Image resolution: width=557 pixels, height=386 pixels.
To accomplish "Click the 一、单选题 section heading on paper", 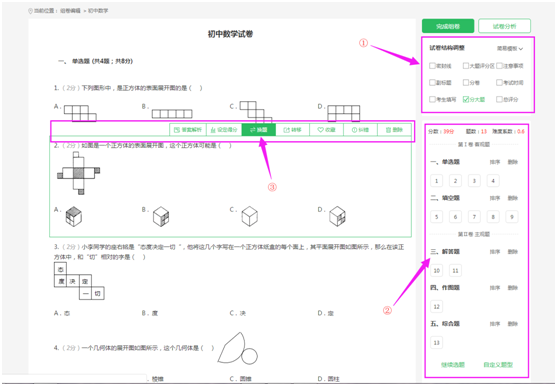I will (95, 61).
